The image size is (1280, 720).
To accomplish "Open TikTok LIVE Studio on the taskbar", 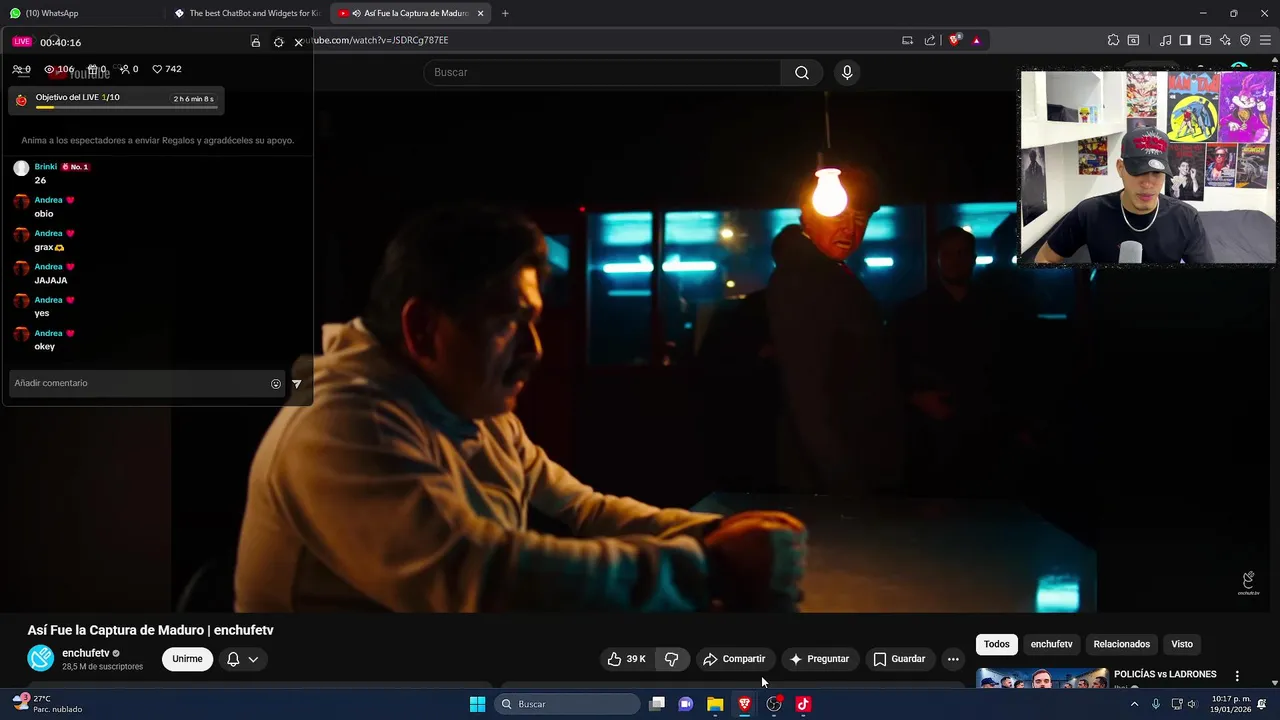I will [803, 704].
